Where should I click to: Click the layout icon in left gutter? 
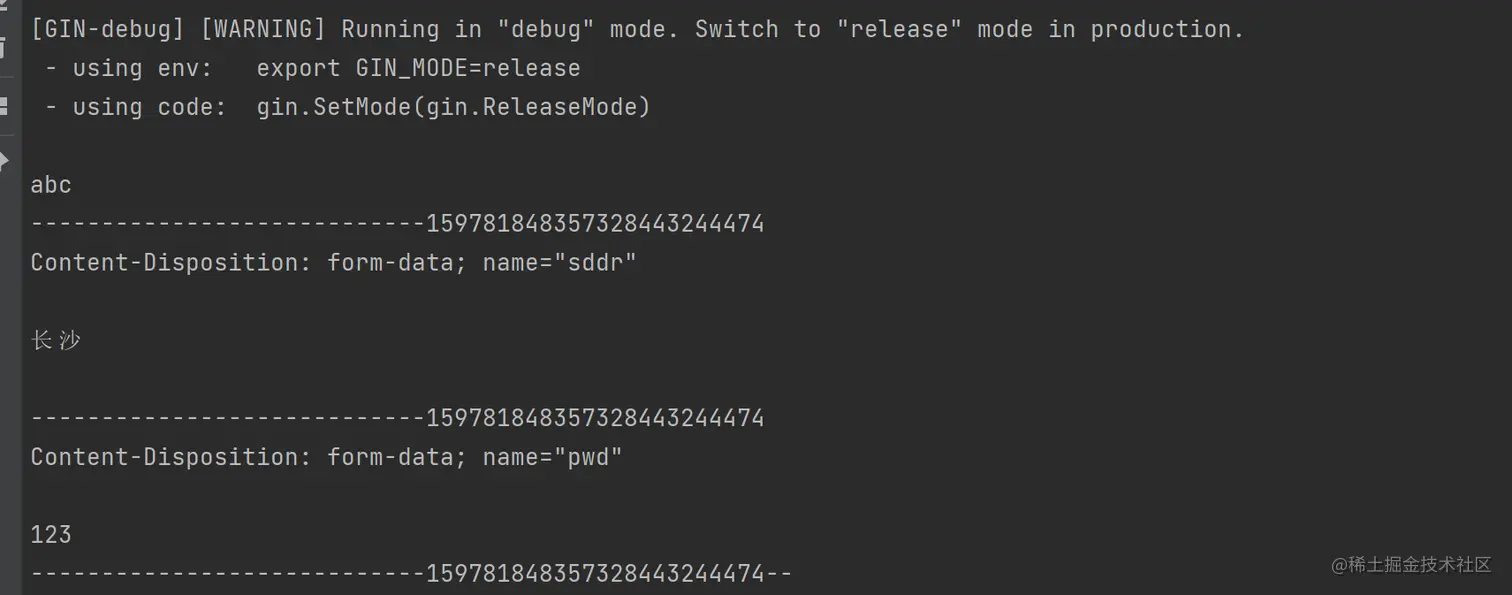[x=4, y=105]
